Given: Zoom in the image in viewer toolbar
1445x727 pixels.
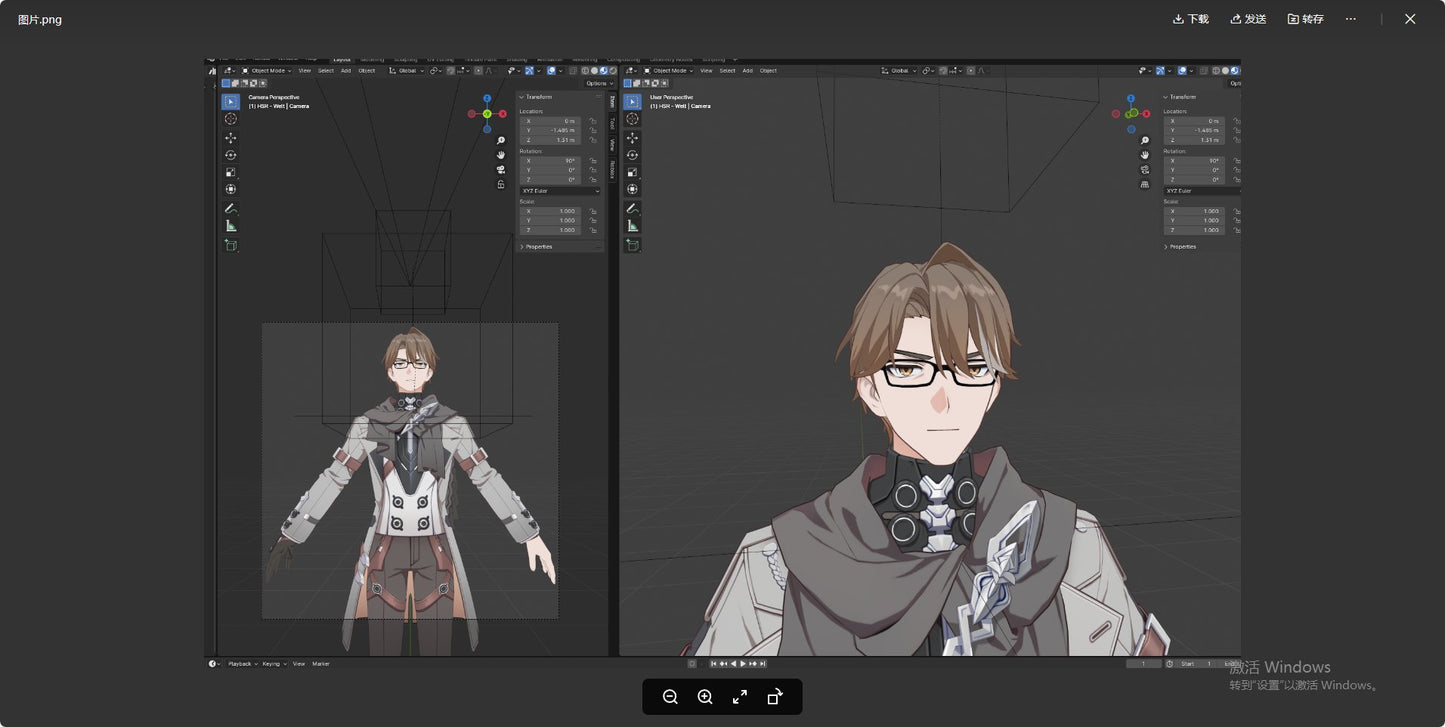Looking at the screenshot, I should click(705, 697).
